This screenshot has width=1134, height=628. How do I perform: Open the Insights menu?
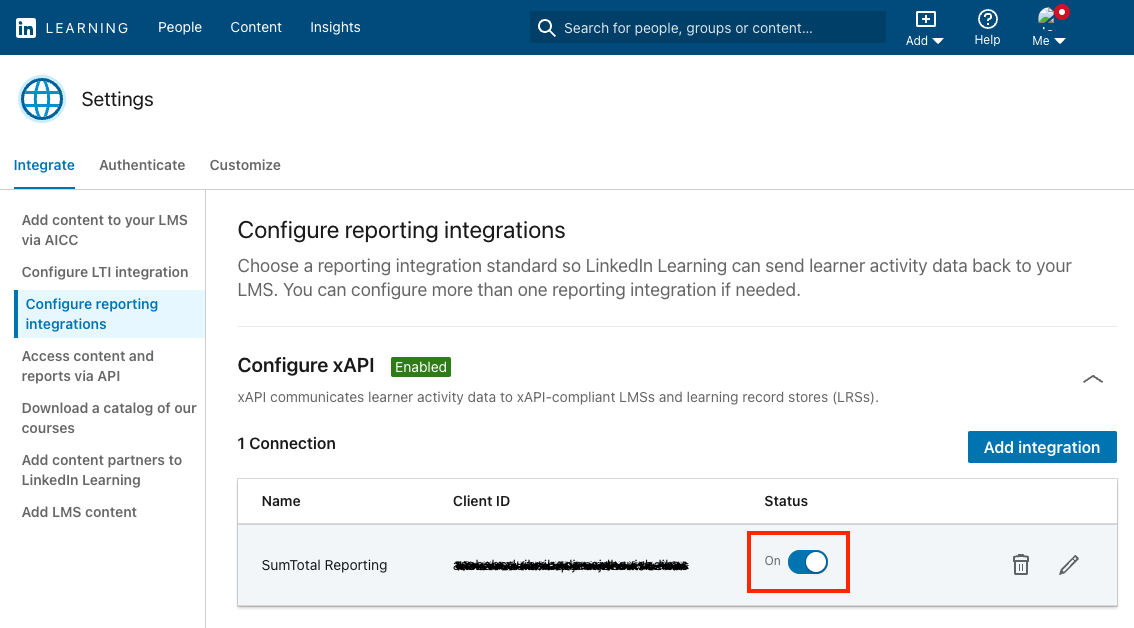click(x=335, y=27)
